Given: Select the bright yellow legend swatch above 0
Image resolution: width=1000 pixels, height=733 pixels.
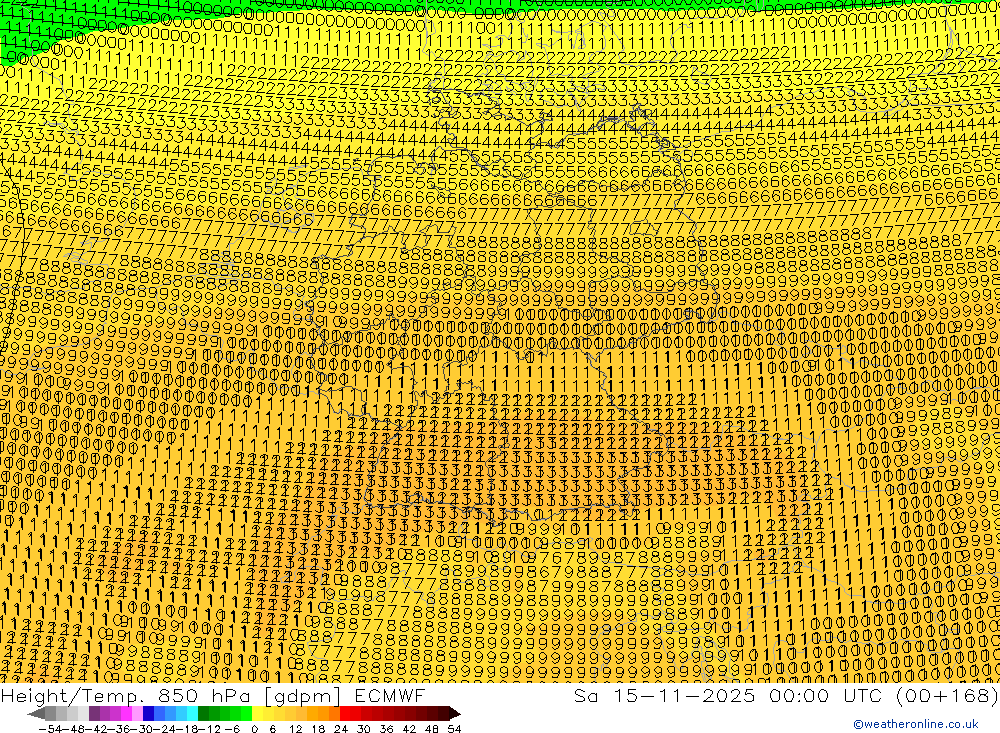Looking at the screenshot, I should pos(258,713).
